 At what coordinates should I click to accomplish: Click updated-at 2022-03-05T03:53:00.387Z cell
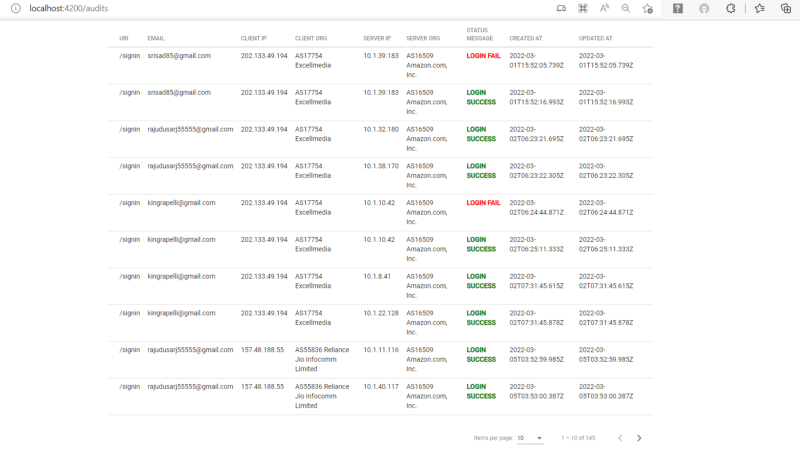click(x=606, y=391)
